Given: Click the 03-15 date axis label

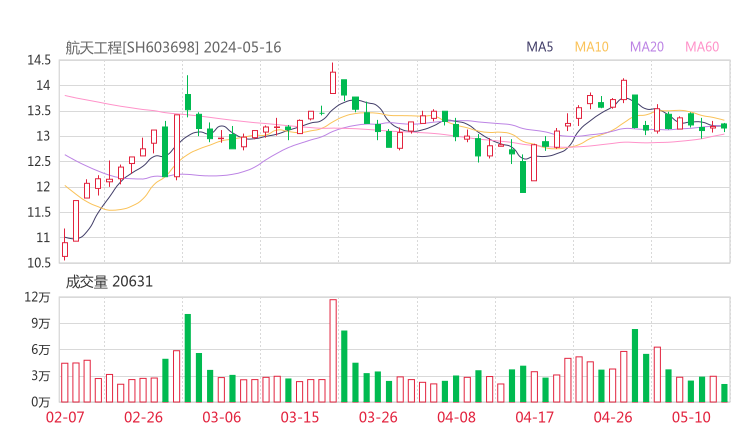Looking at the screenshot, I should (300, 417).
